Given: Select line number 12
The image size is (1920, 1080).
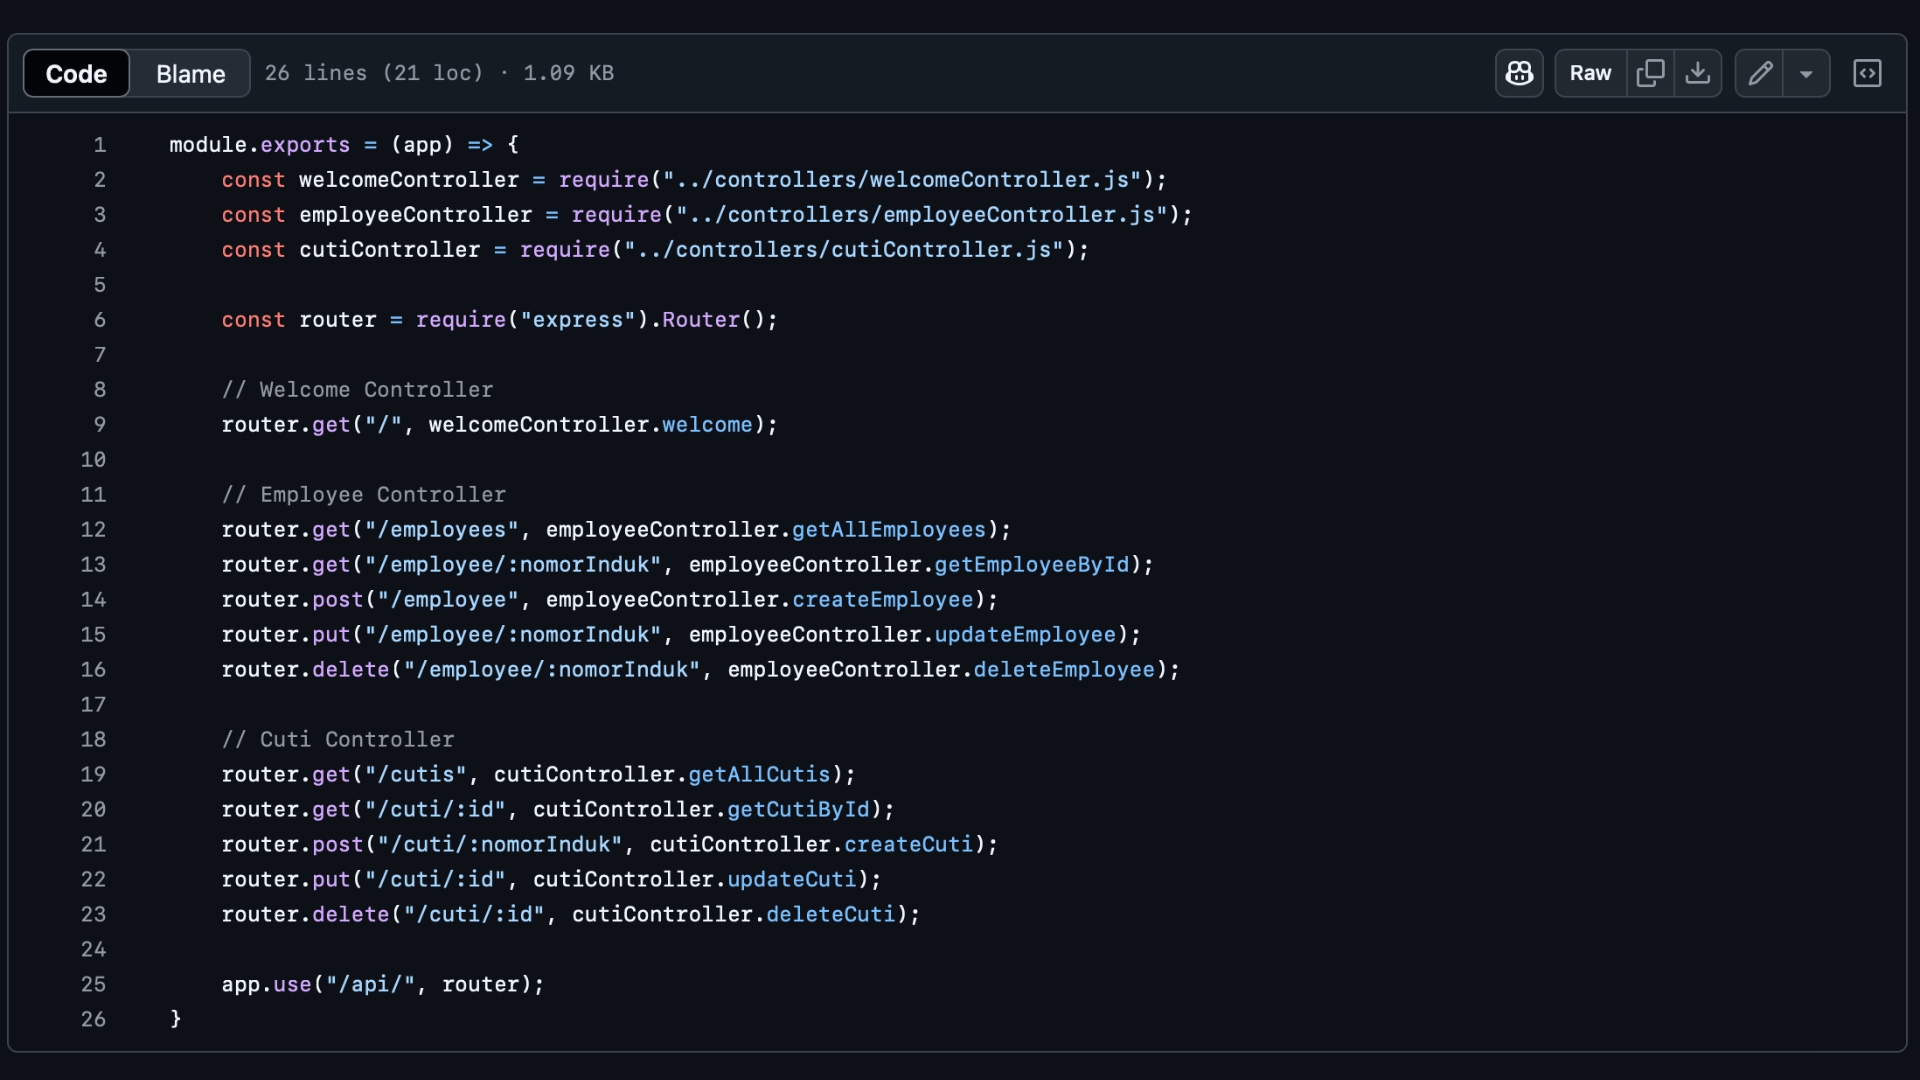Looking at the screenshot, I should click(x=93, y=530).
